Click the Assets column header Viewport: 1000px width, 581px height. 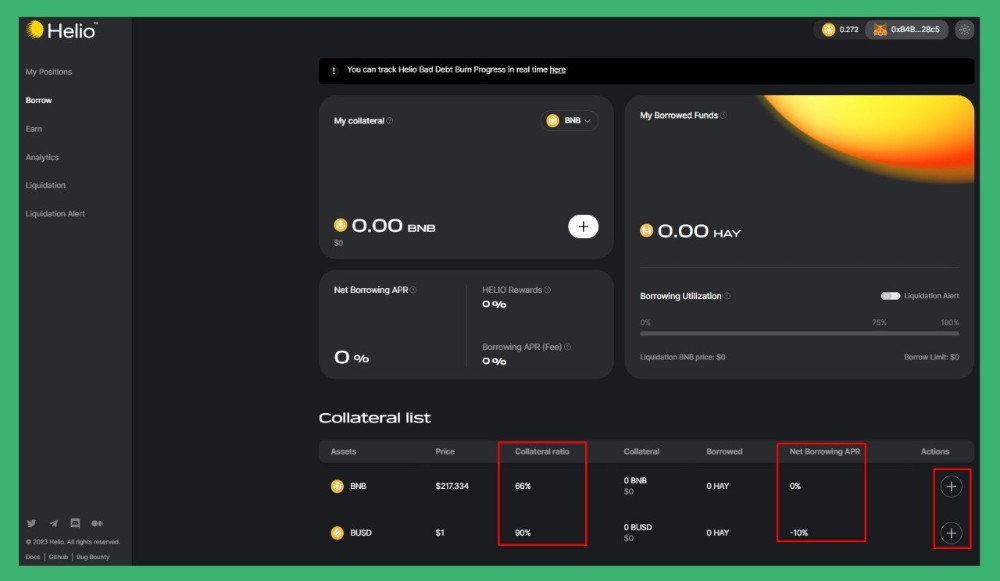(x=343, y=452)
